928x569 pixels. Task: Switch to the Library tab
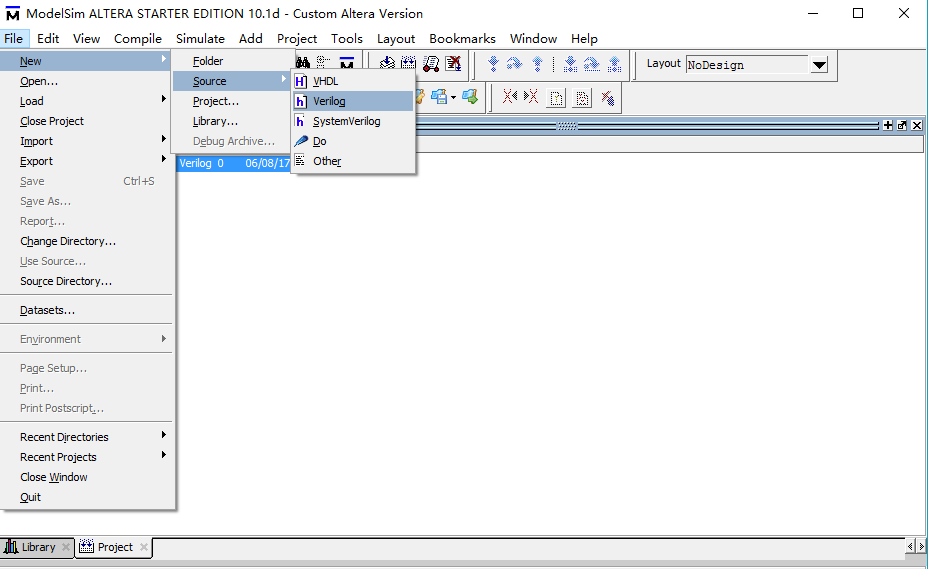click(x=37, y=547)
